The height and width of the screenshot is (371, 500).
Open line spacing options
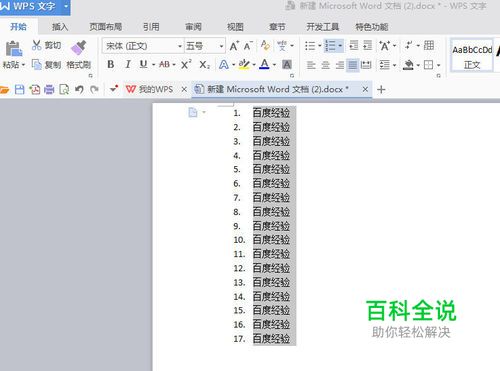coord(385,65)
